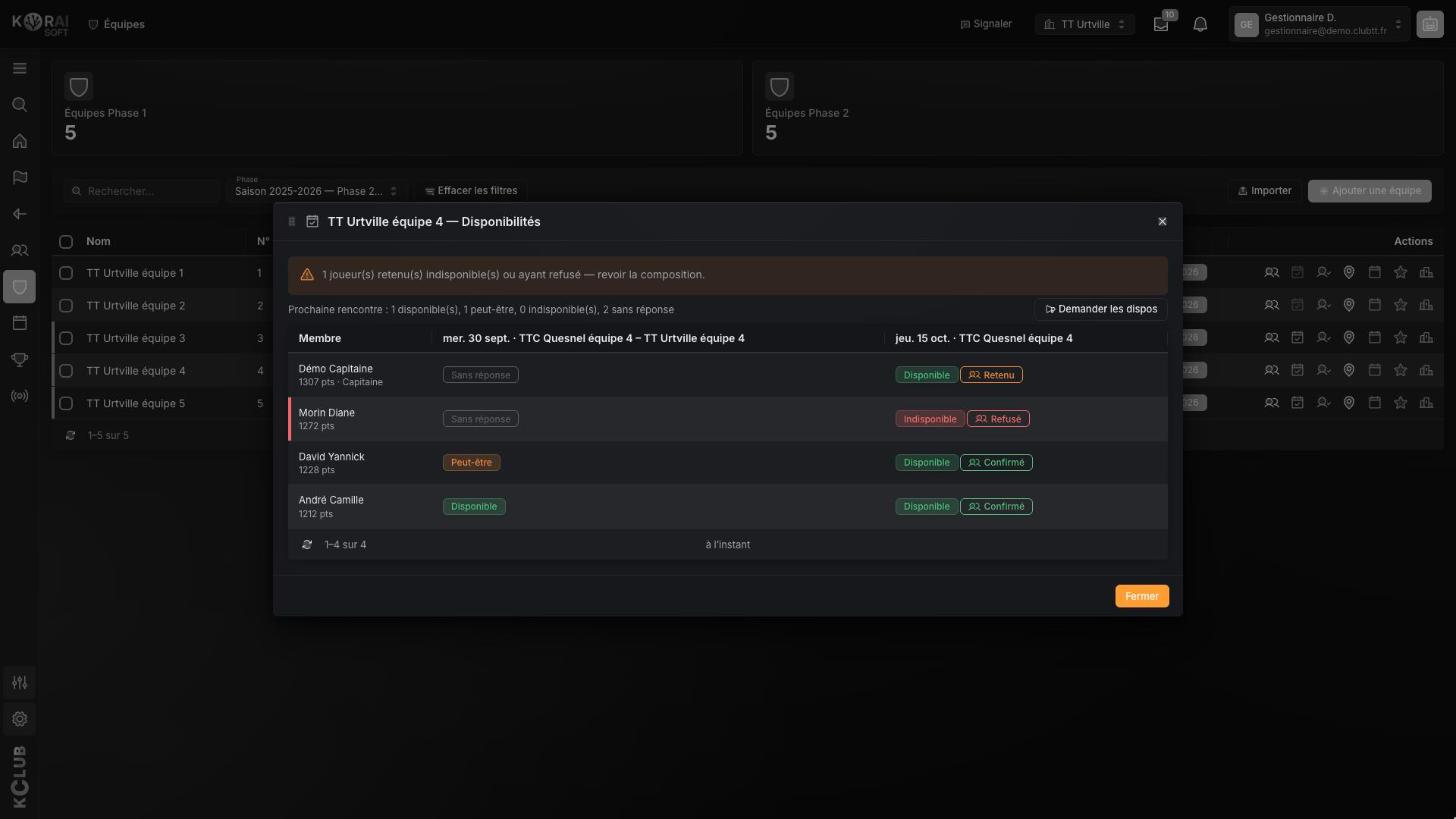
Task: Expand the Saison 2025-2026 phase dropdown
Action: (x=316, y=190)
